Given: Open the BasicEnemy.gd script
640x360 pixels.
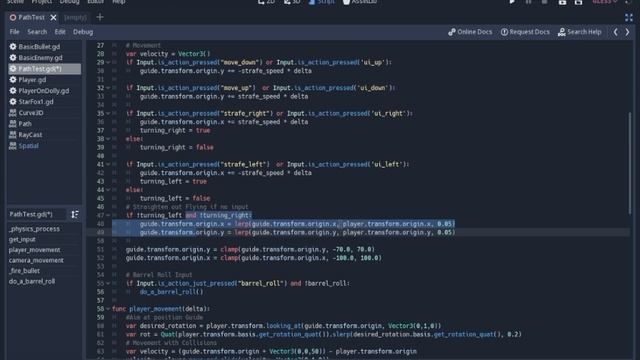Looking at the screenshot, I should (x=44, y=58).
